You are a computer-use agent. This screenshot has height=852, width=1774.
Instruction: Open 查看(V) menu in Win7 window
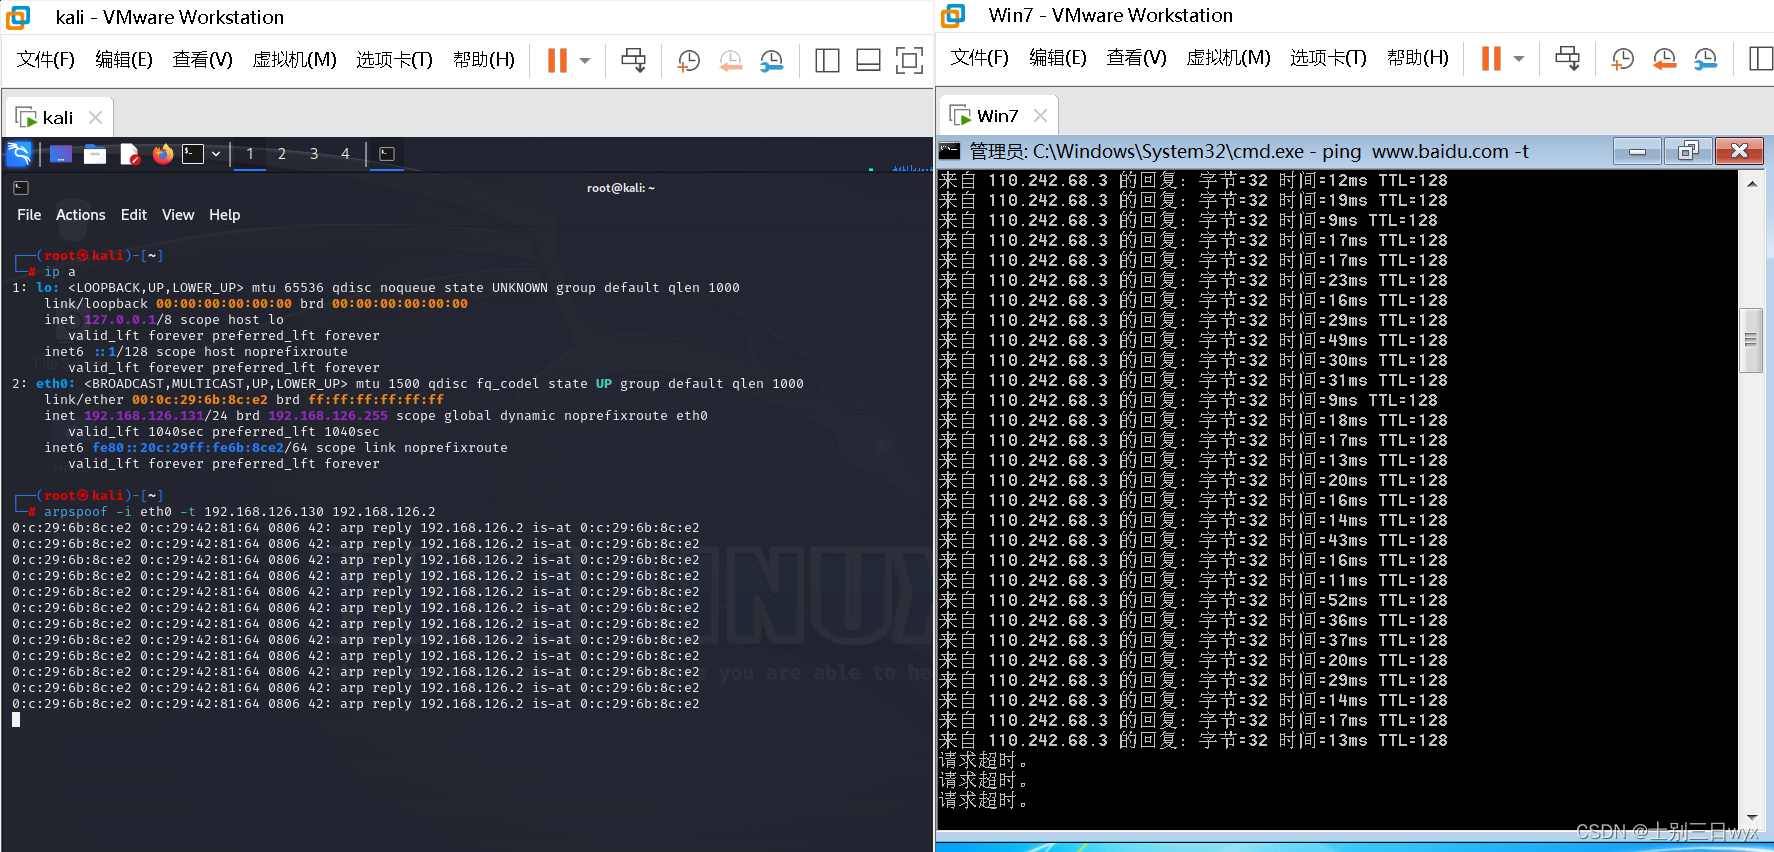coord(1136,58)
